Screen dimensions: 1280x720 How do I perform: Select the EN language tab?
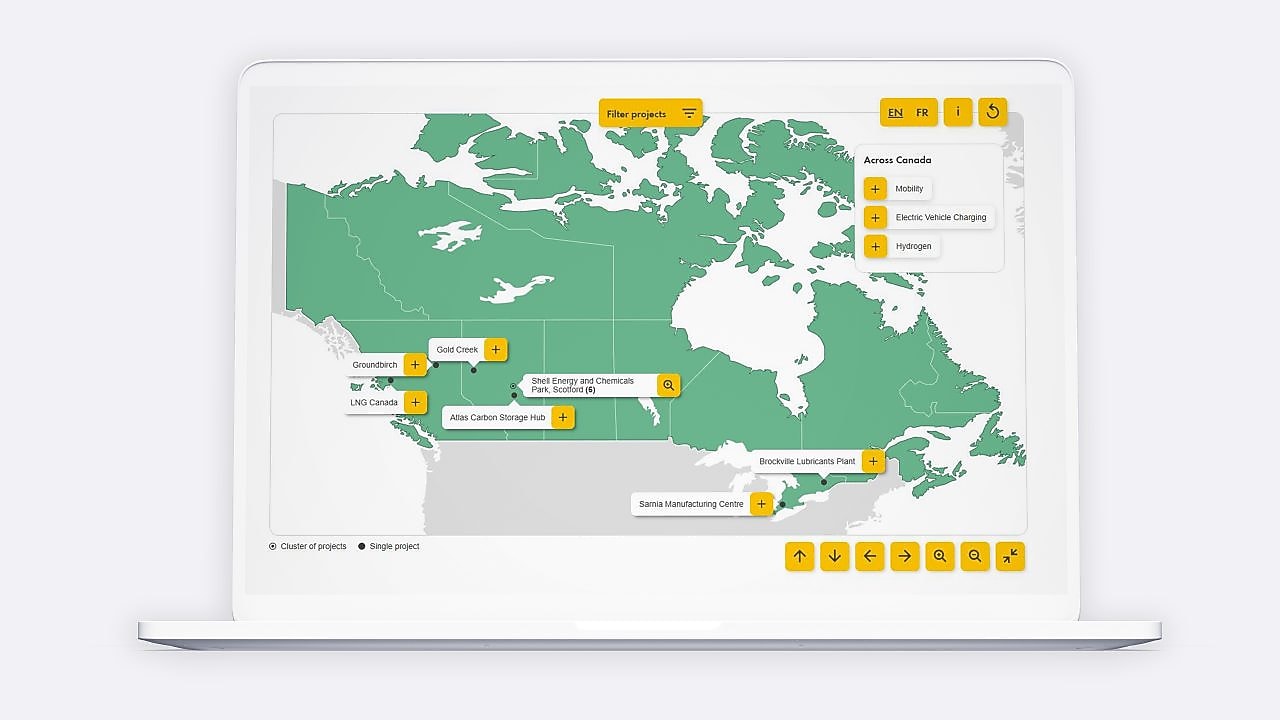point(895,112)
